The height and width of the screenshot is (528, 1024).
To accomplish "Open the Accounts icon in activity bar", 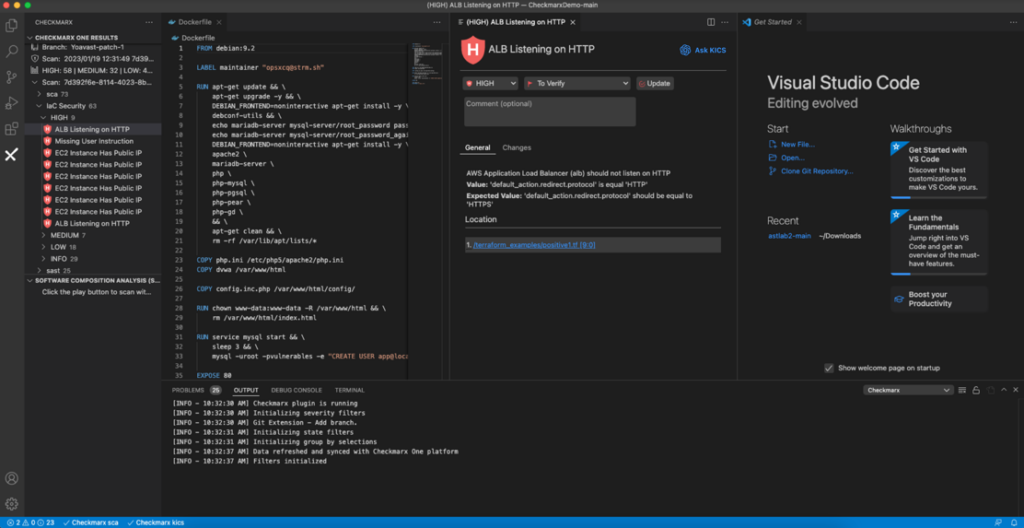I will pyautogui.click(x=12, y=478).
